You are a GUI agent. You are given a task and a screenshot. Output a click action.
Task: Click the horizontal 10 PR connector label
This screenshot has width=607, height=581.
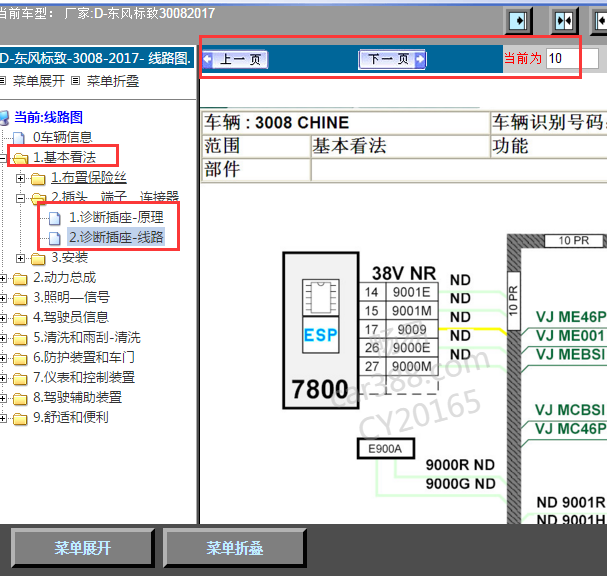[x=574, y=241]
